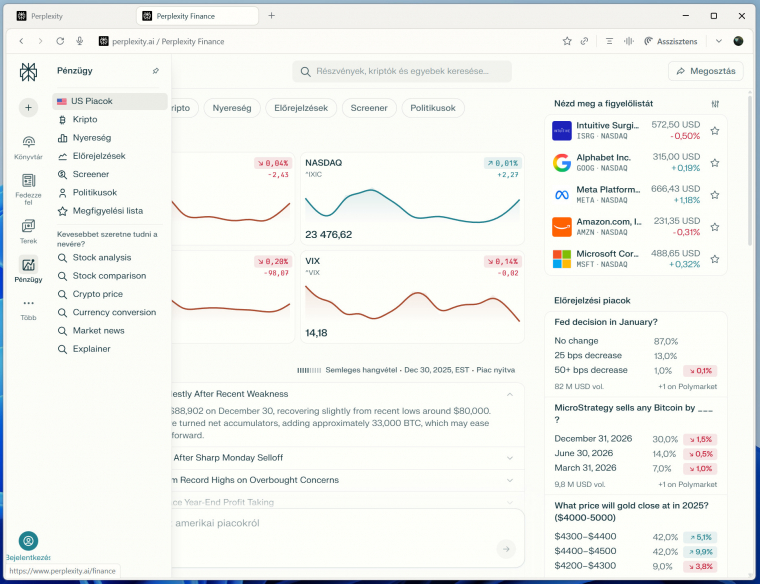Toggle watchlist star for Intuitive Surgical
Image resolution: width=760 pixels, height=584 pixels.
click(714, 131)
